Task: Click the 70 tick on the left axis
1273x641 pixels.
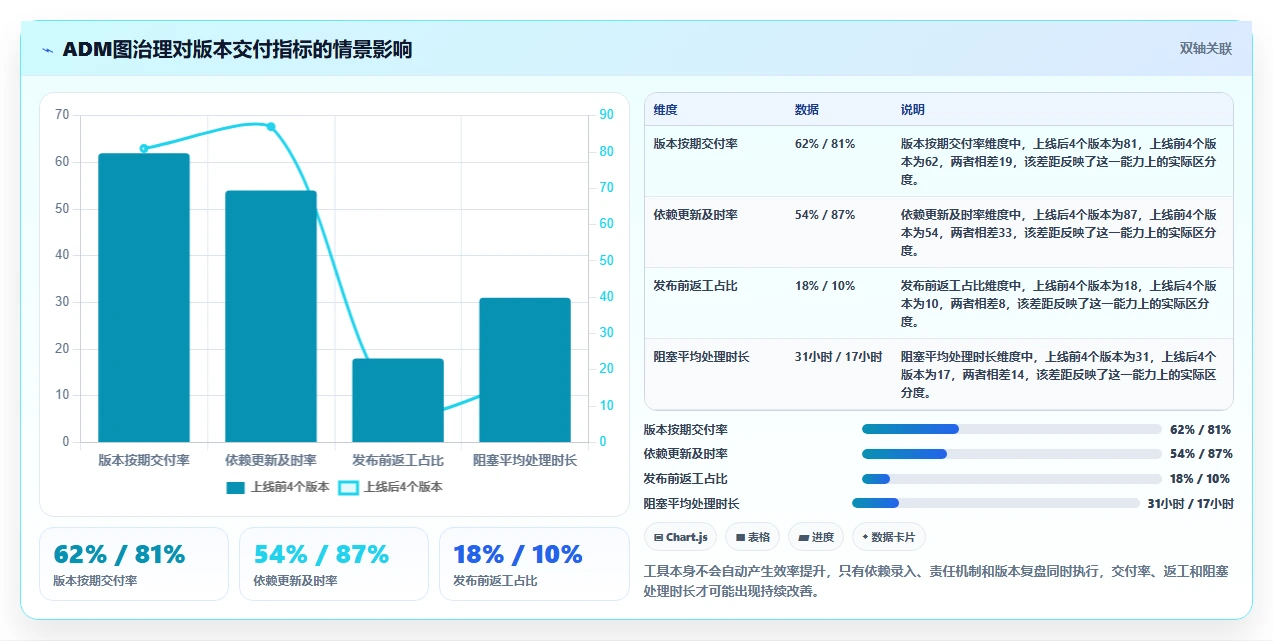Action: pyautogui.click(x=62, y=115)
